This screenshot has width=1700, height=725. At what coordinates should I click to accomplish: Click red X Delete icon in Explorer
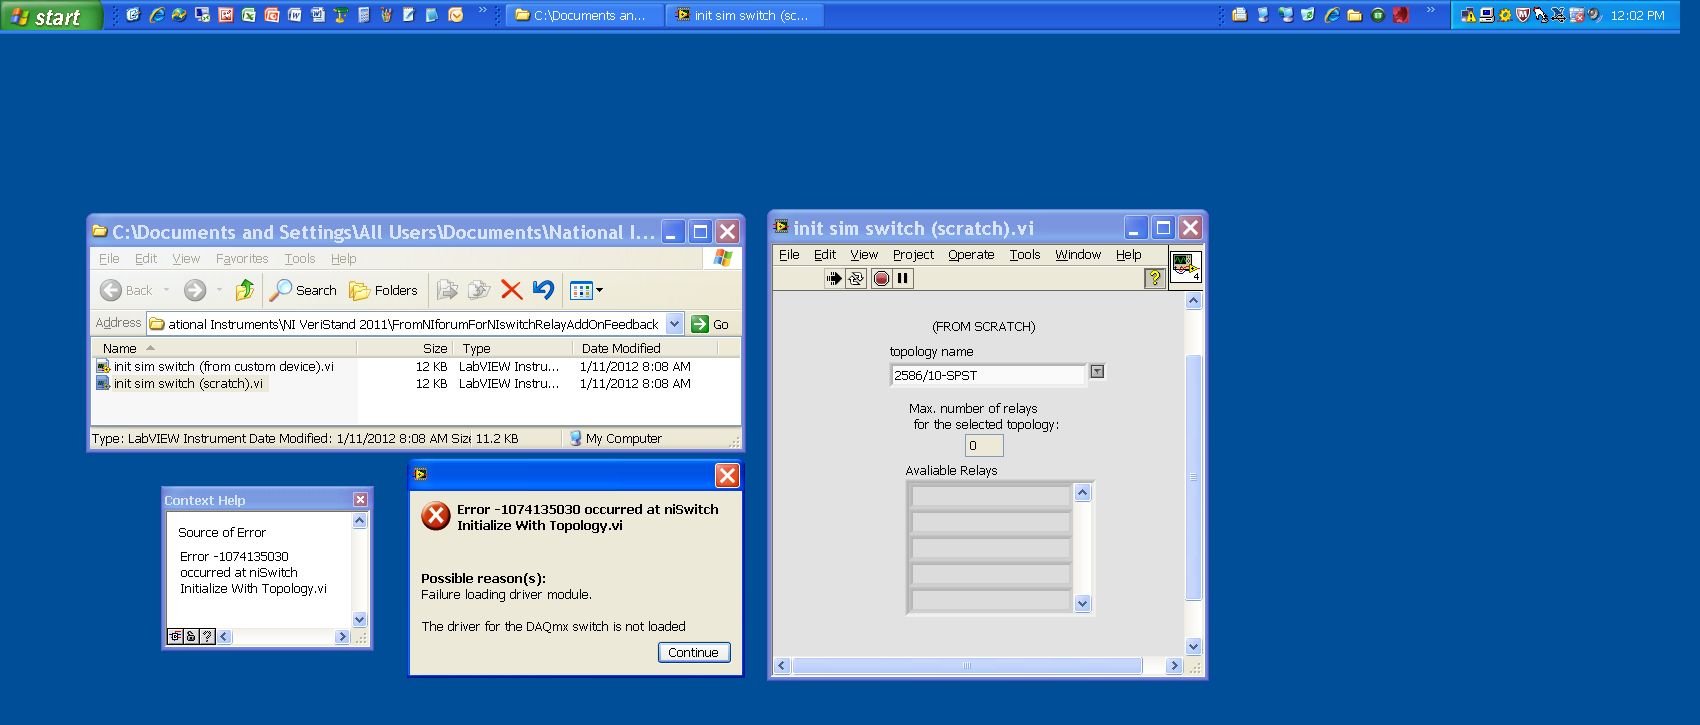point(511,290)
